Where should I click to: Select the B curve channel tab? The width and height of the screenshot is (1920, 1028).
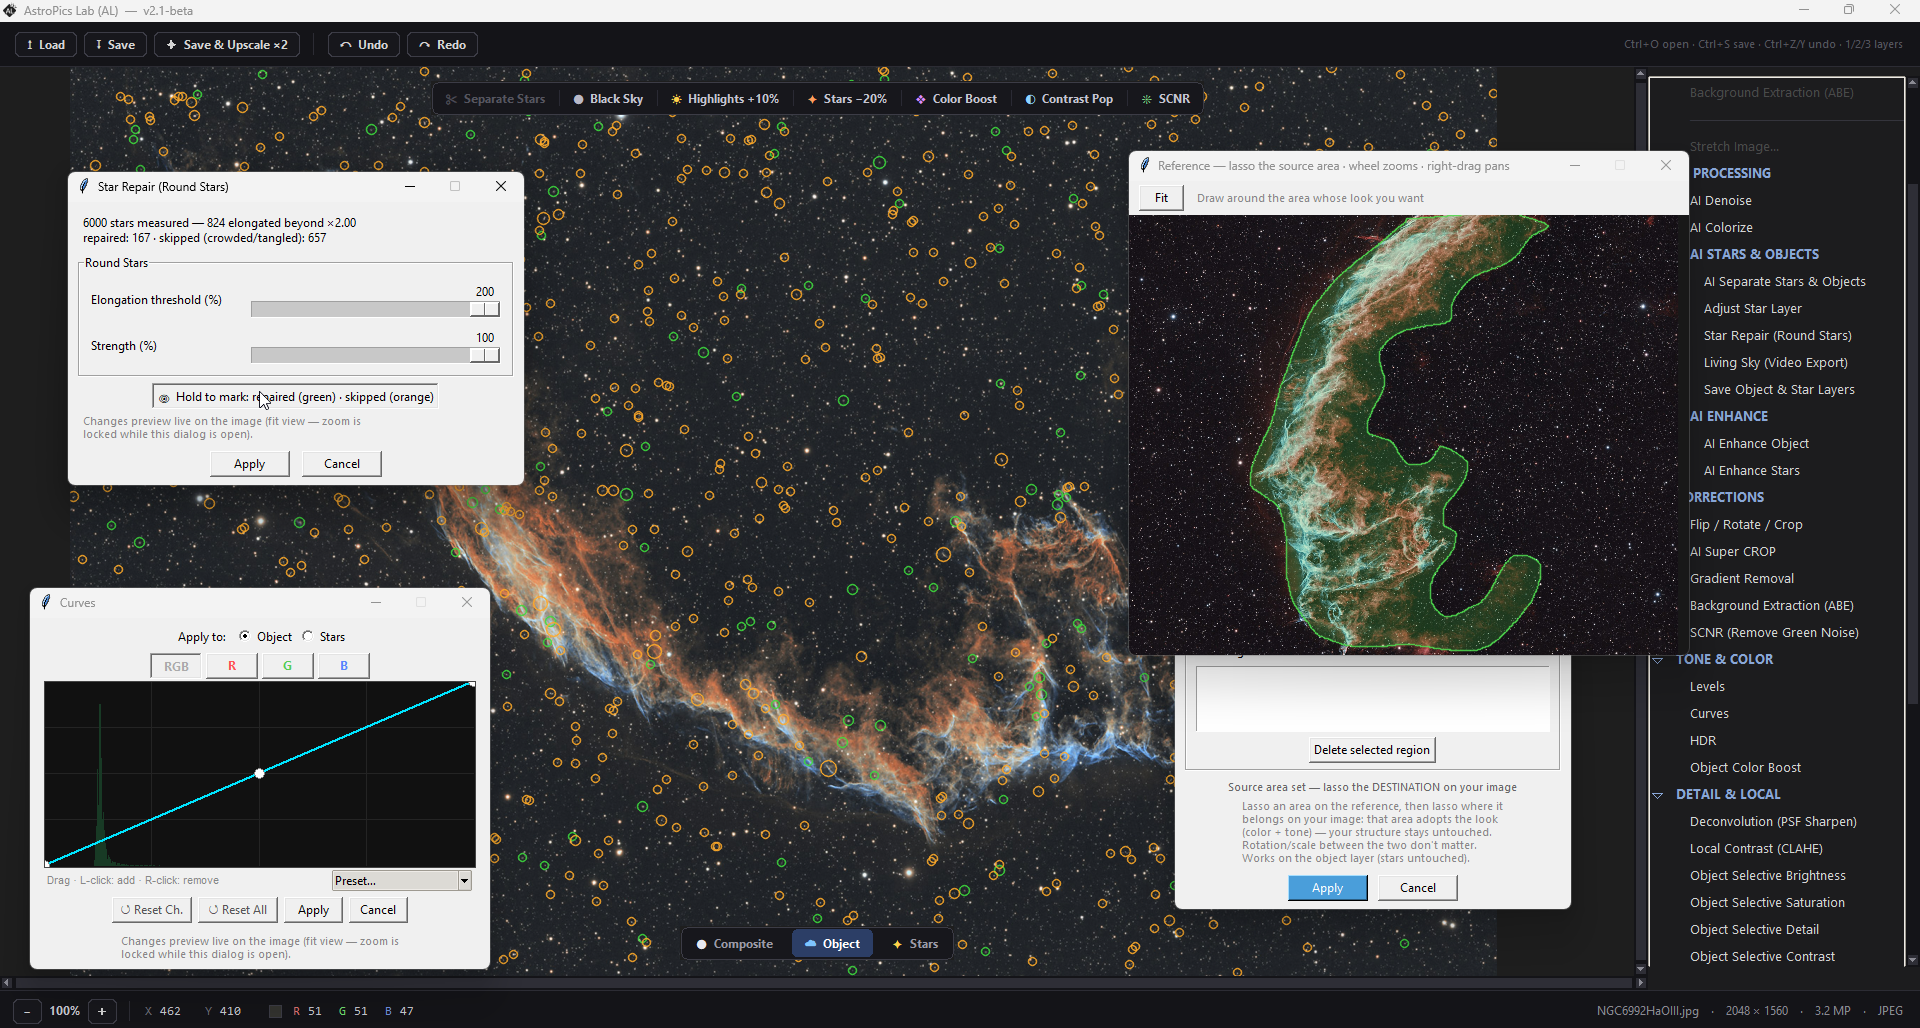(344, 666)
